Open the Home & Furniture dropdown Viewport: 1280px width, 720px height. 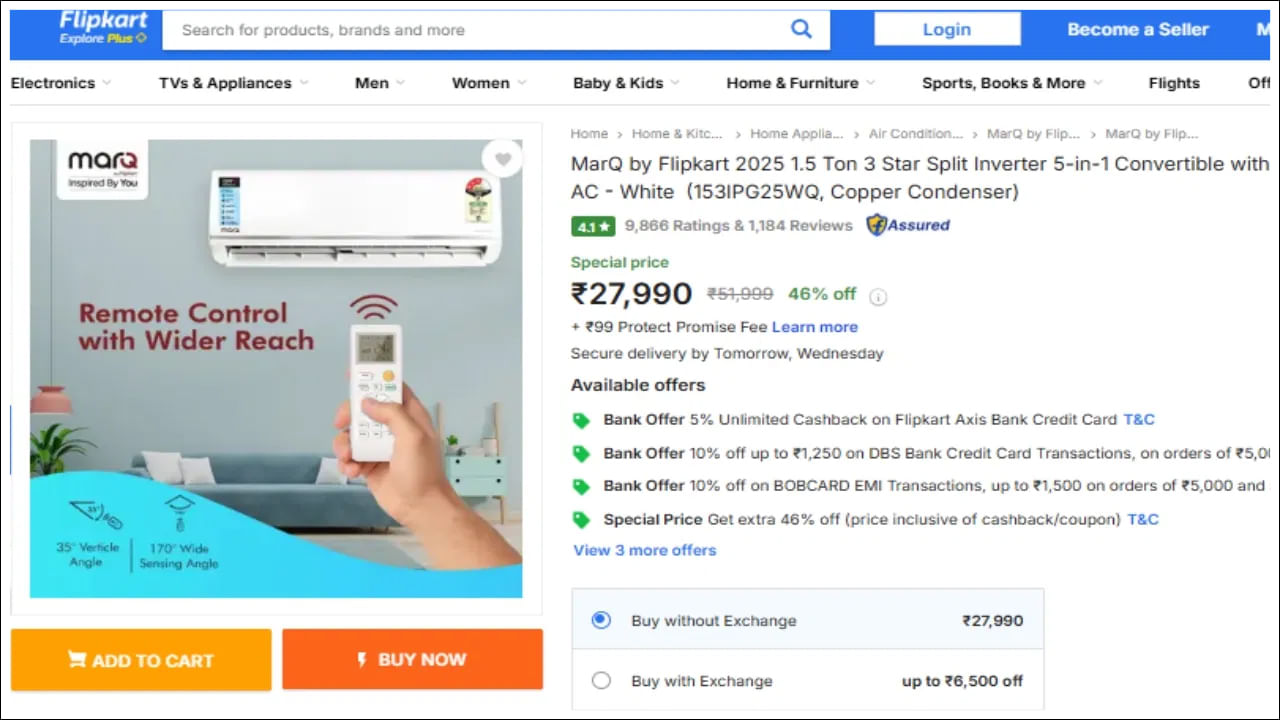tap(792, 83)
